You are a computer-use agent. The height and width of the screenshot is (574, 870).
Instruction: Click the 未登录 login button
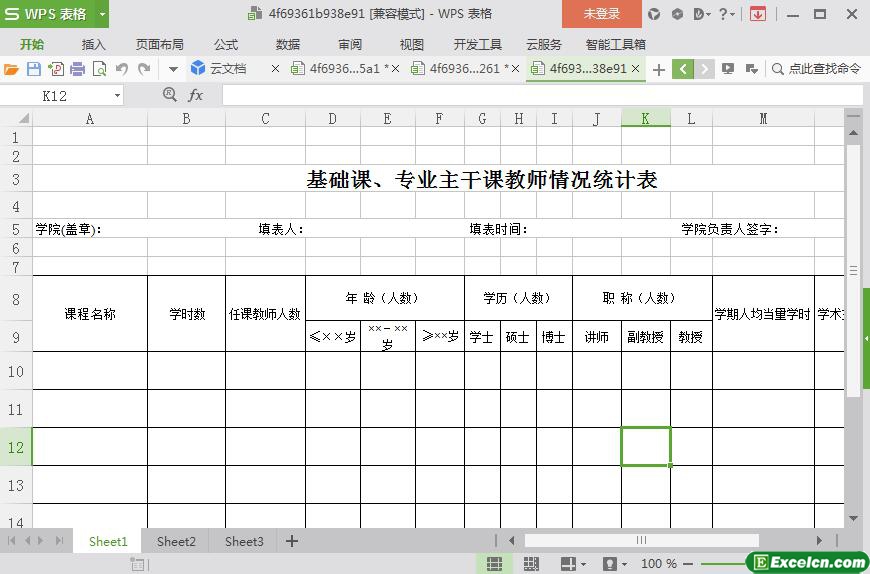click(x=601, y=14)
